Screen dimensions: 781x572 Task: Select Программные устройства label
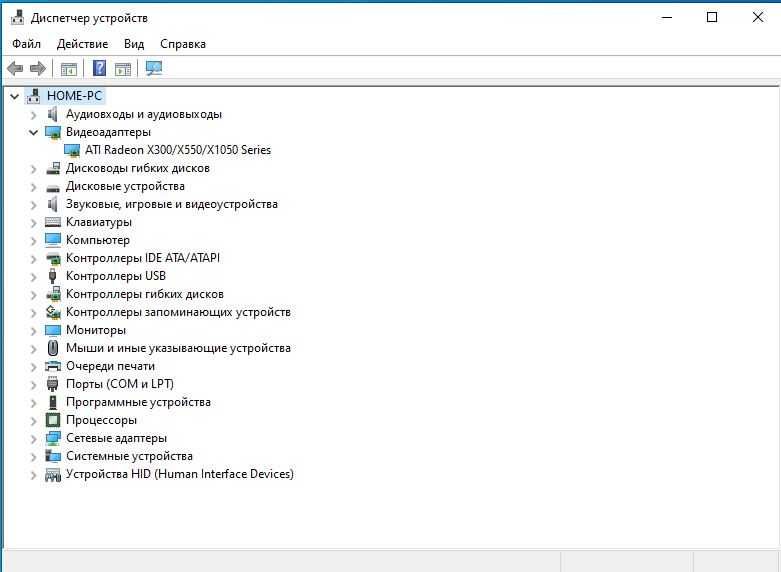click(138, 402)
